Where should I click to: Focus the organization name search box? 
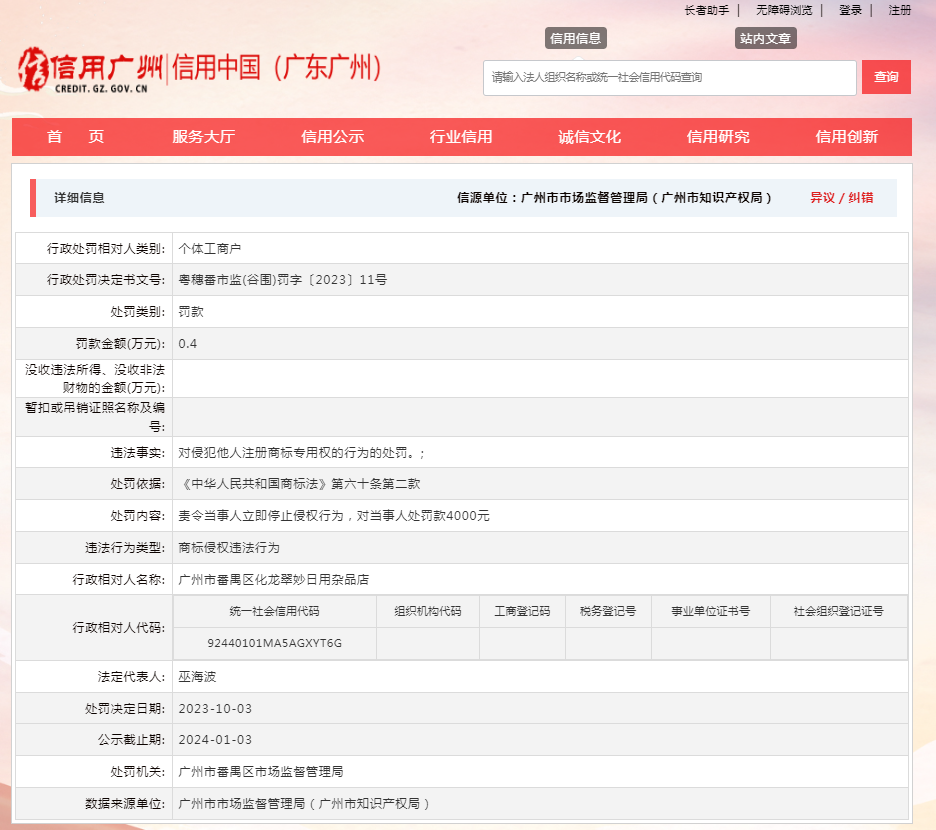pyautogui.click(x=670, y=78)
